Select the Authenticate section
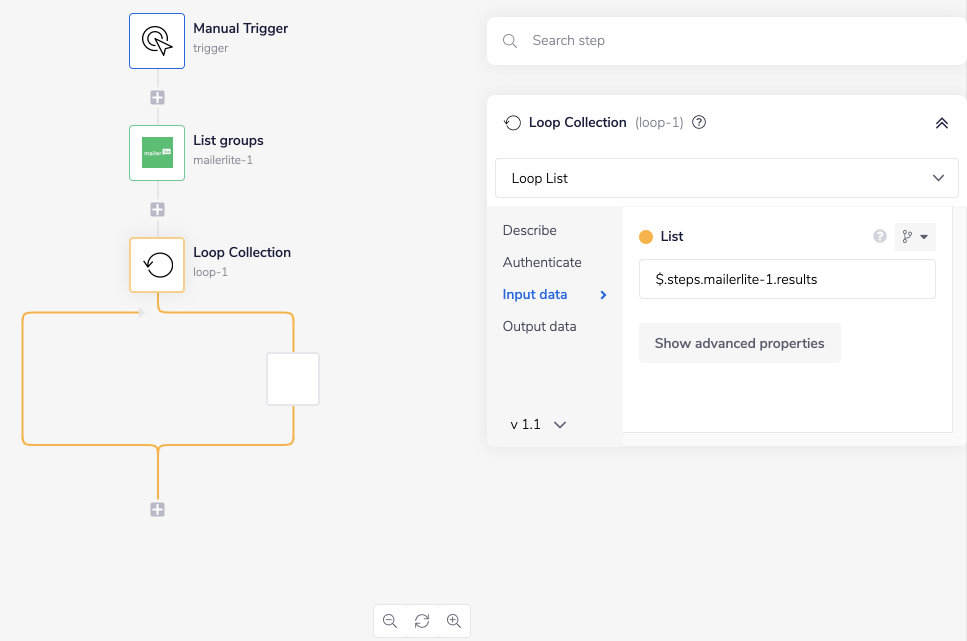This screenshot has height=641, width=967. [541, 262]
